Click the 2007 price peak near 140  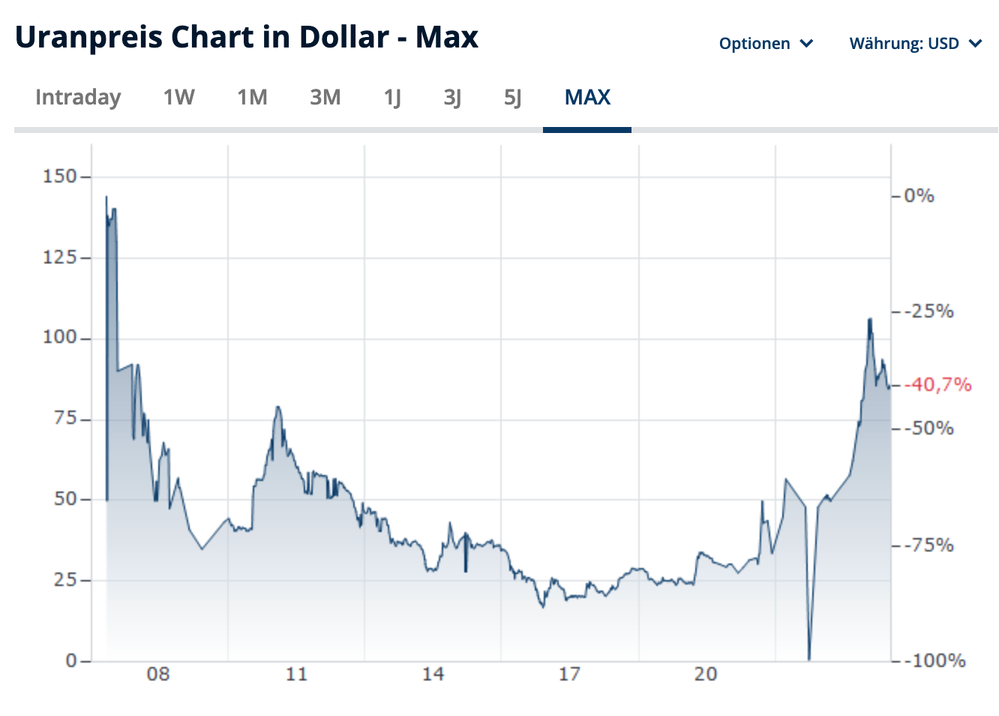(107, 198)
